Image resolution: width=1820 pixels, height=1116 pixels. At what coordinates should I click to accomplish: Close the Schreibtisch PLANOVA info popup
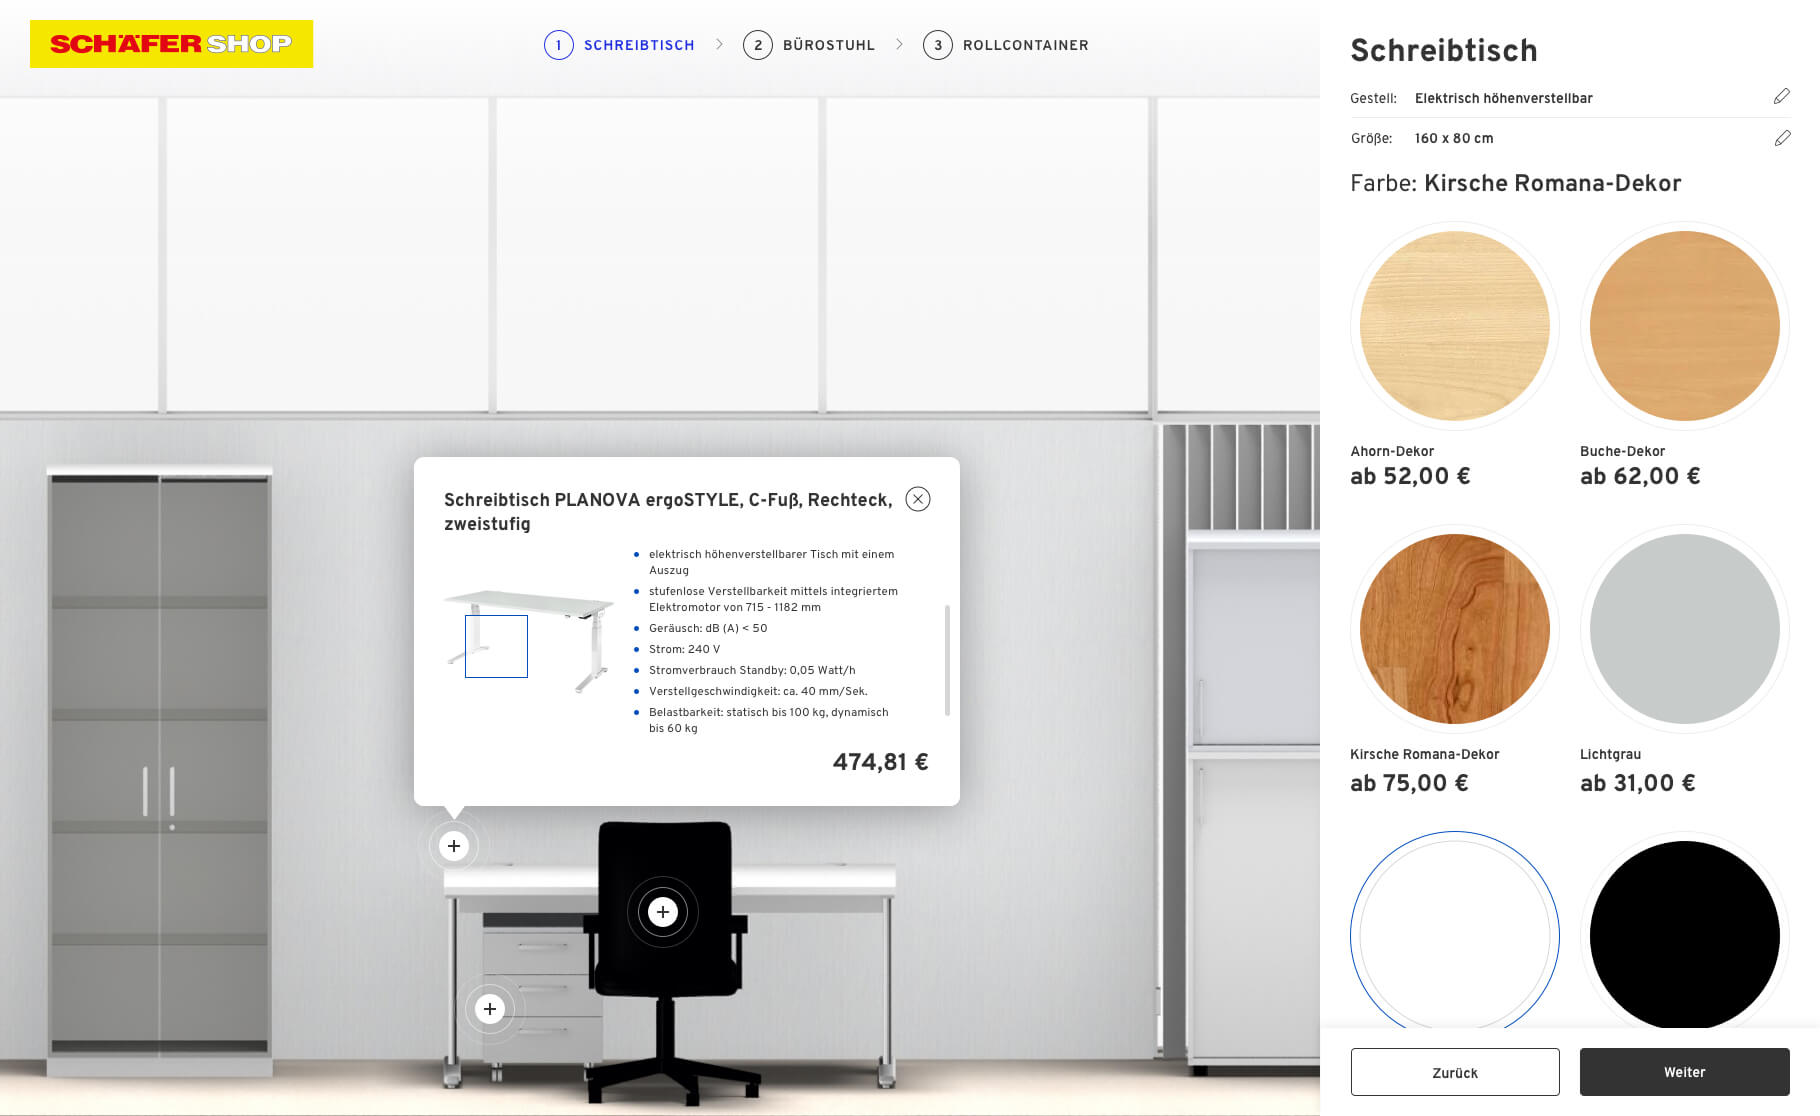[917, 499]
